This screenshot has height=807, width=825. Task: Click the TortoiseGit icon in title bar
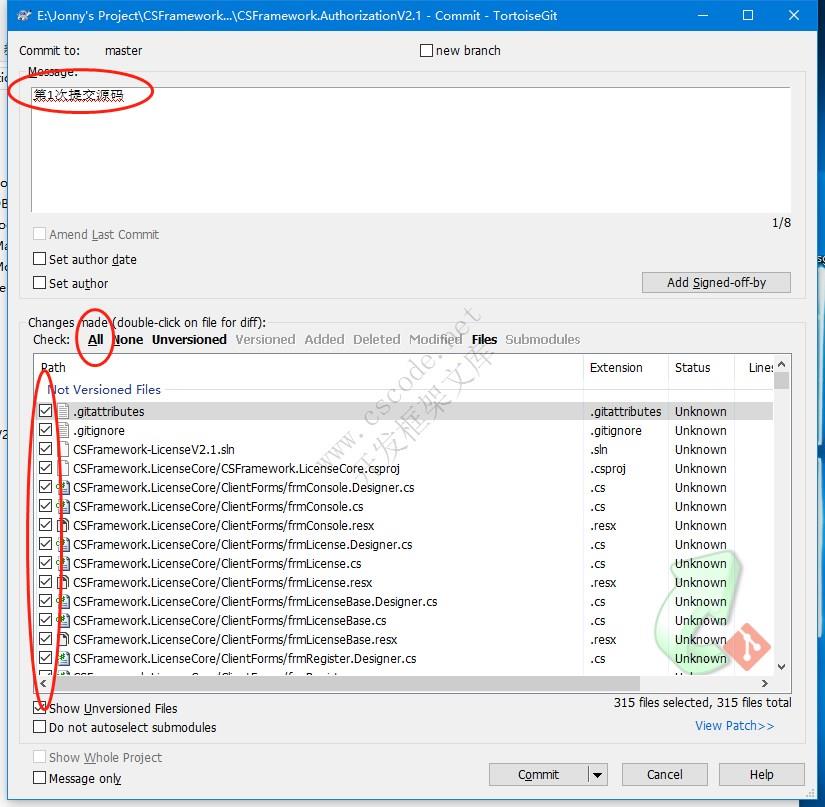click(x=24, y=15)
